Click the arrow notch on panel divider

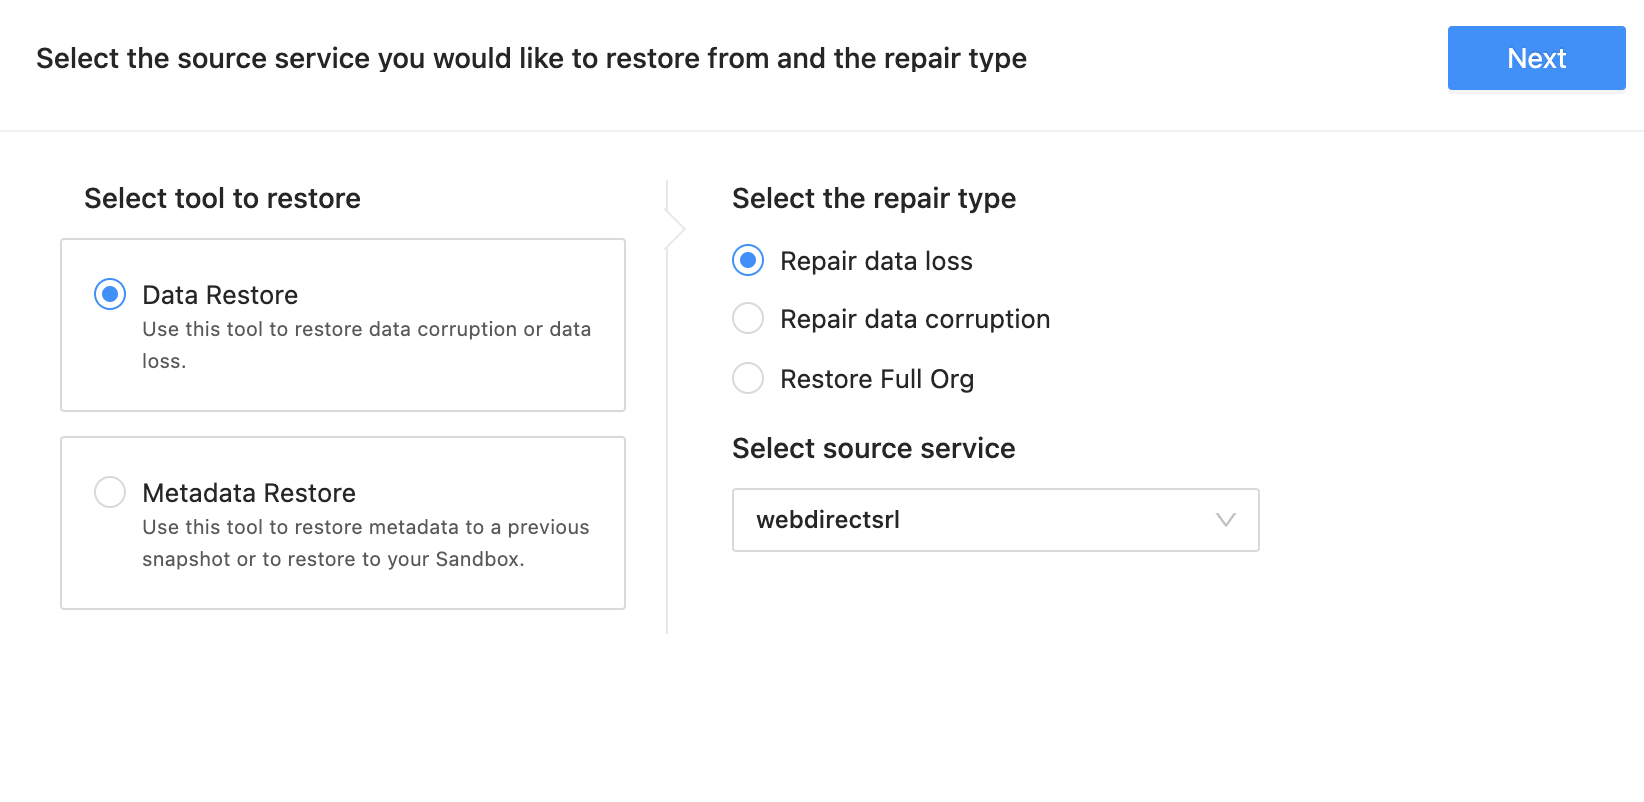pyautogui.click(x=677, y=229)
